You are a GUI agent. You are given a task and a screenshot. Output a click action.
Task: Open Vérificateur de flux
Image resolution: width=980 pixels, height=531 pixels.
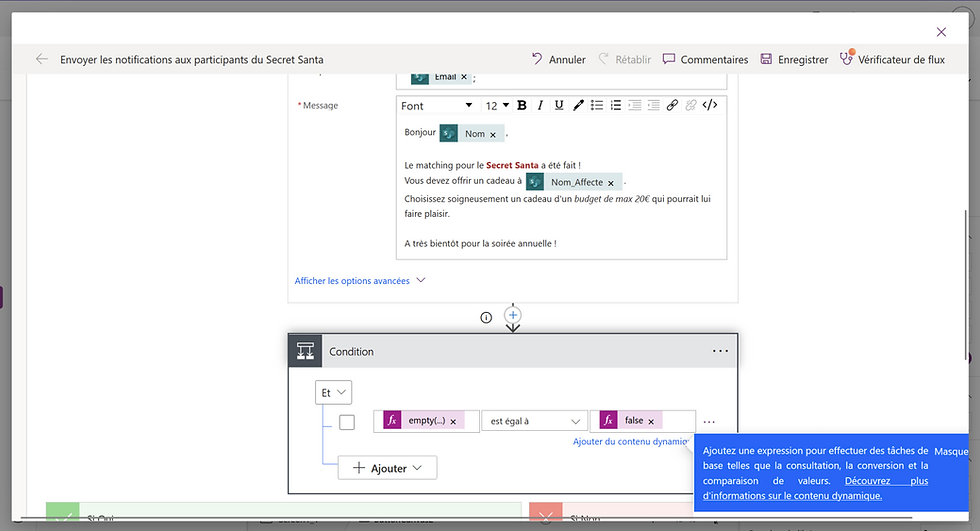(x=892, y=59)
